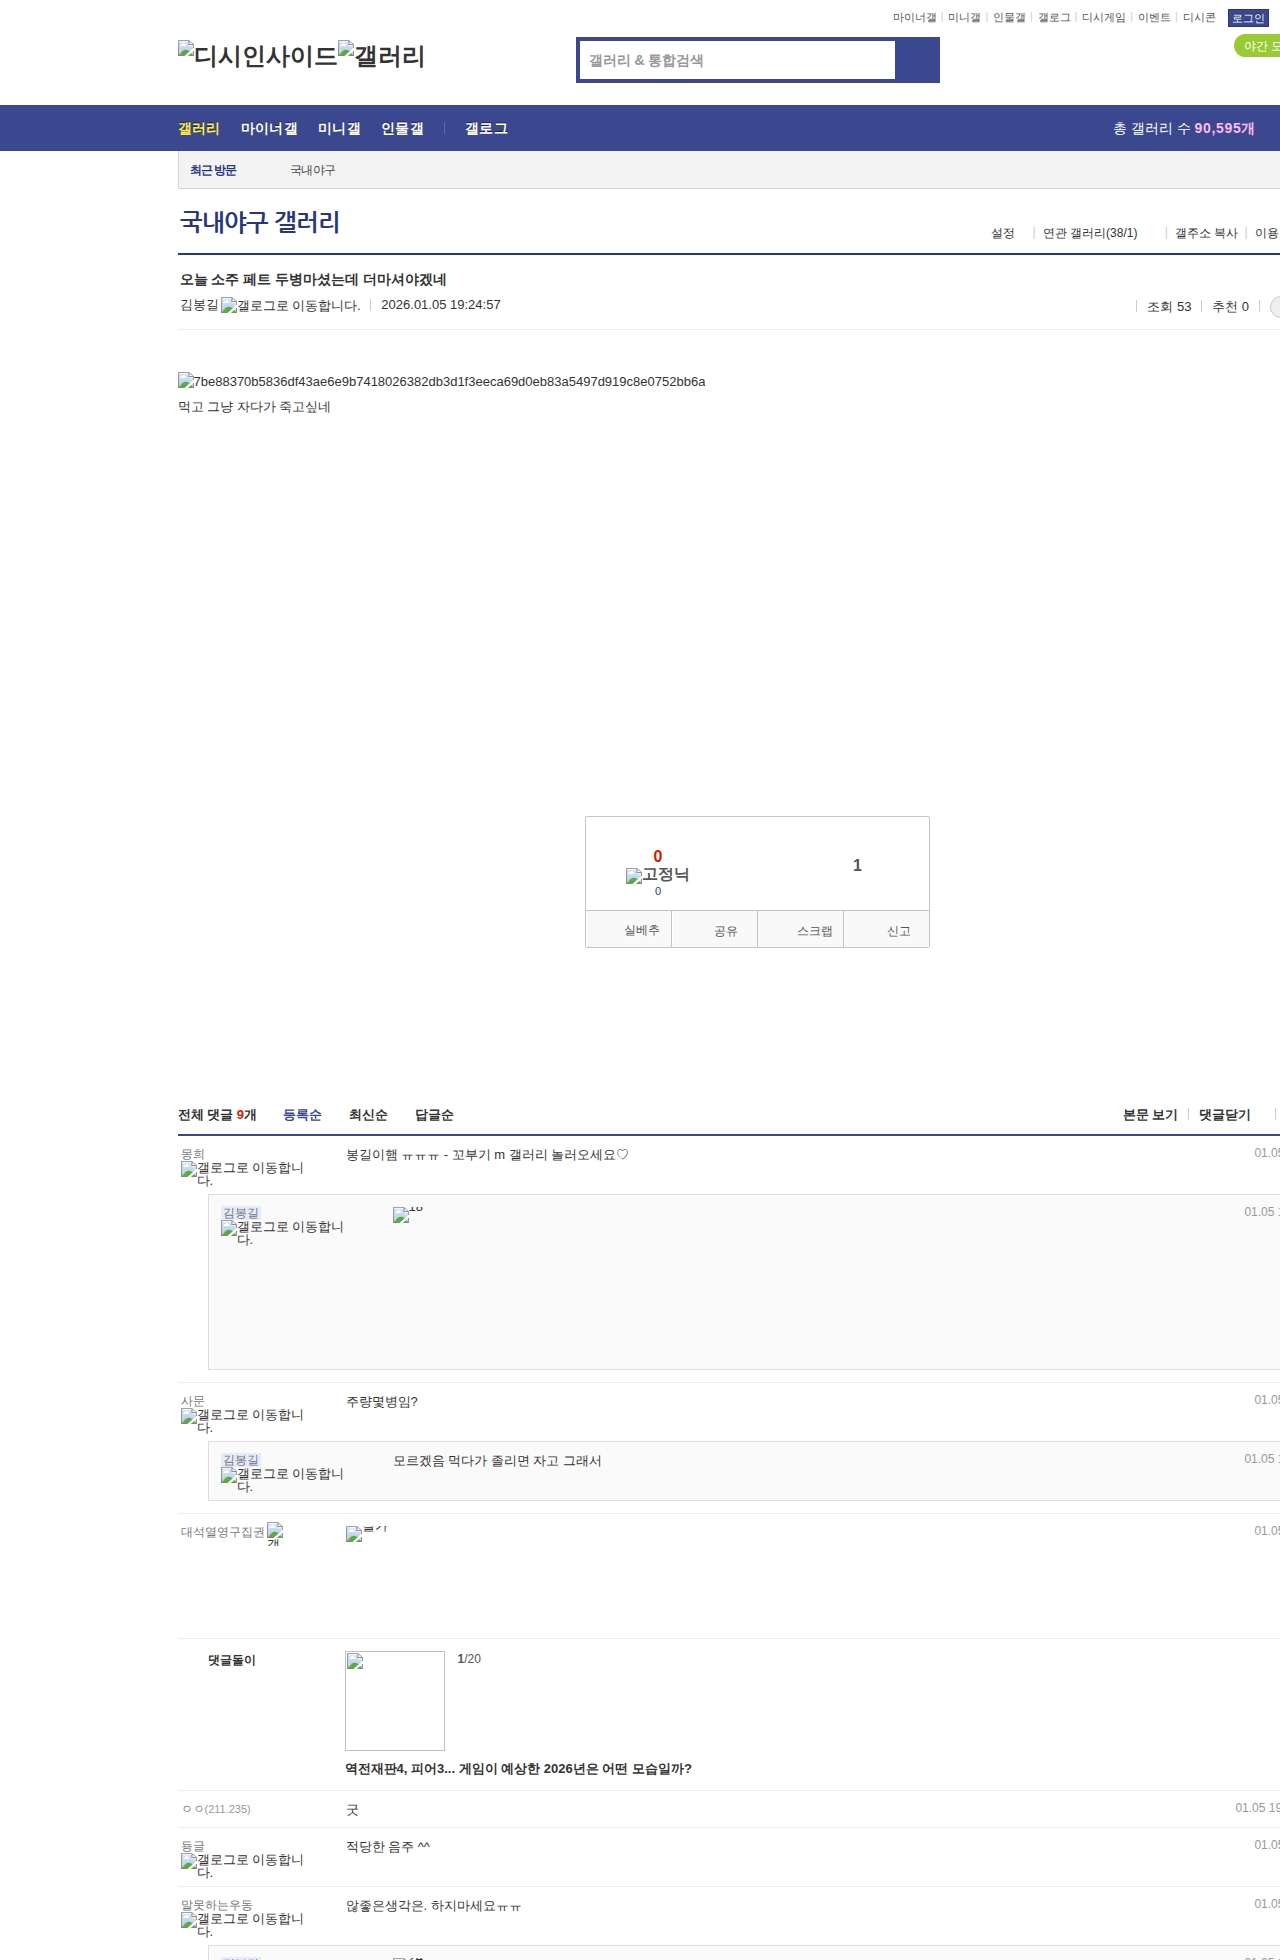Open 국내야구 in recent visits
1280x1960 pixels.
click(313, 170)
